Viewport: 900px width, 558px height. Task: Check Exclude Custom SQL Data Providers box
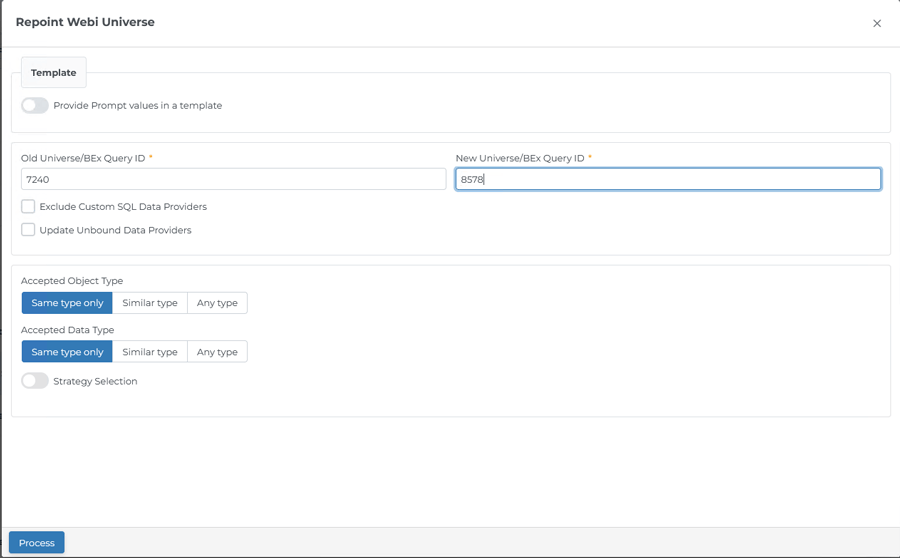point(28,206)
